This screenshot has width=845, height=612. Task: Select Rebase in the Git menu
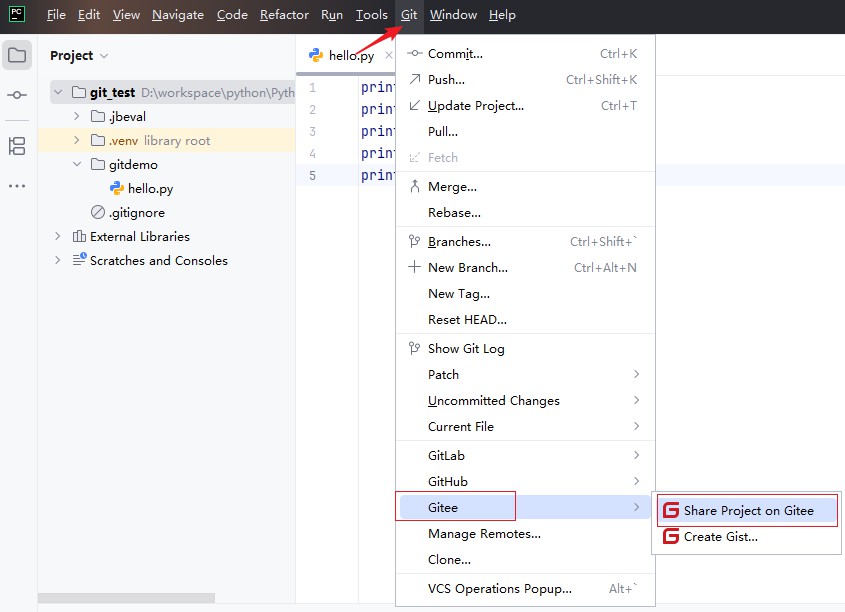(525, 213)
